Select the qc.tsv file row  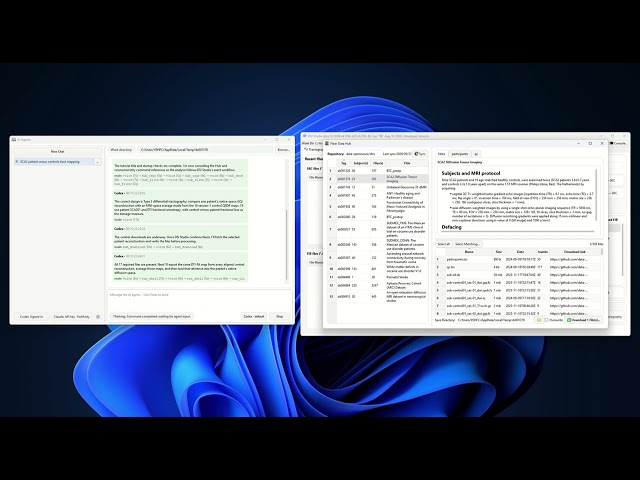point(518,267)
